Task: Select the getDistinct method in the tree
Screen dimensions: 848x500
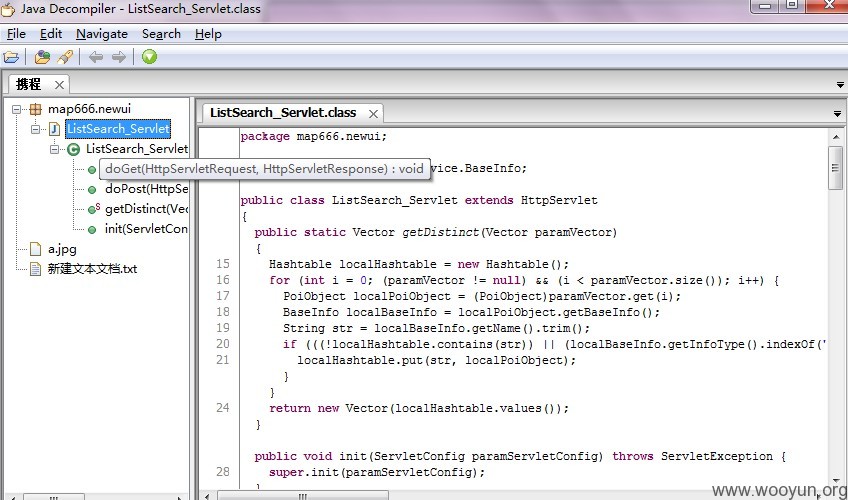Action: point(147,209)
